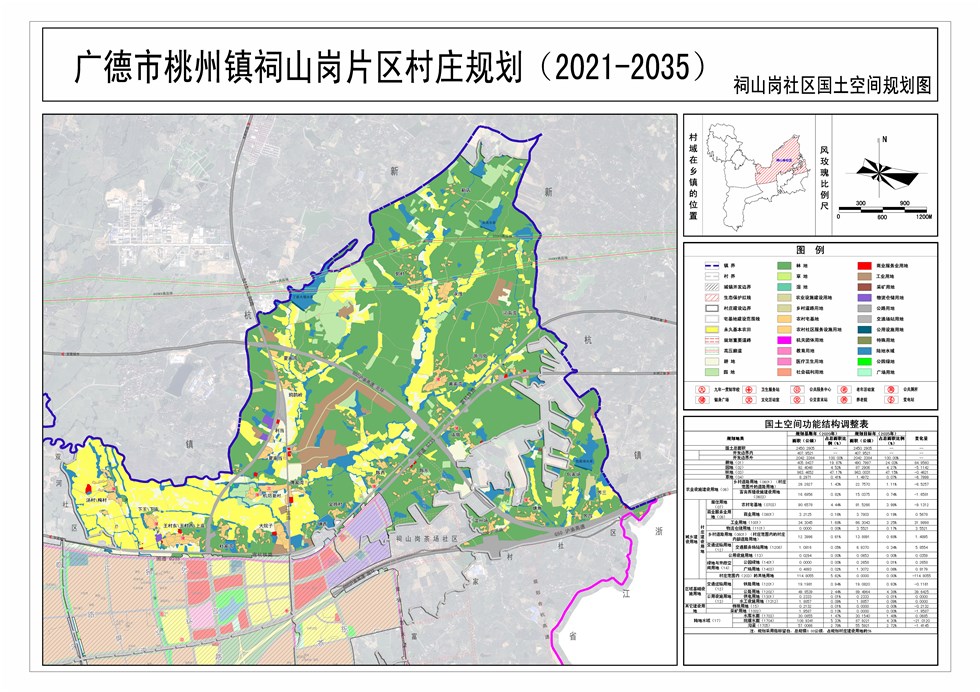Select the purple 物流仓储用地 legend swatch
Screen dimensions: 980x692
865,297
